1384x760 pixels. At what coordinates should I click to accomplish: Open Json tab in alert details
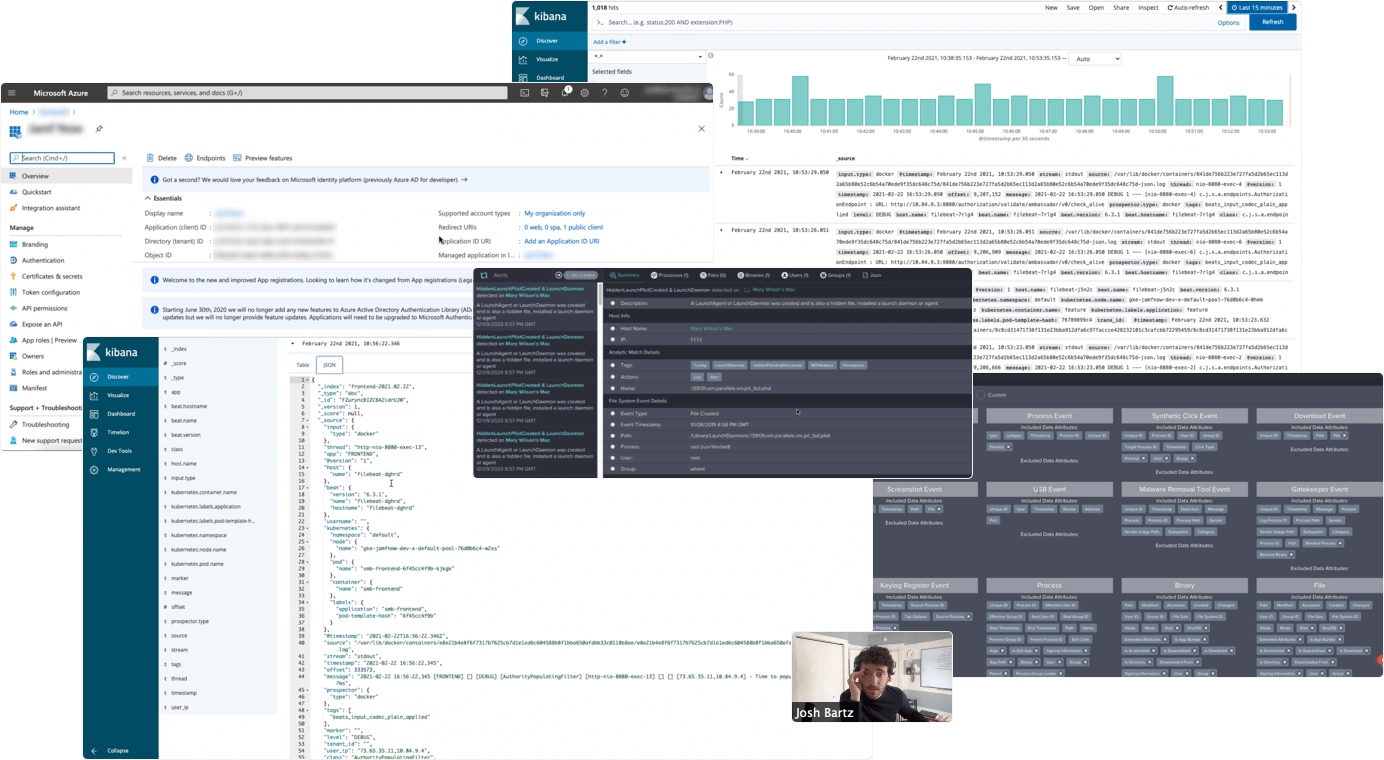873,274
